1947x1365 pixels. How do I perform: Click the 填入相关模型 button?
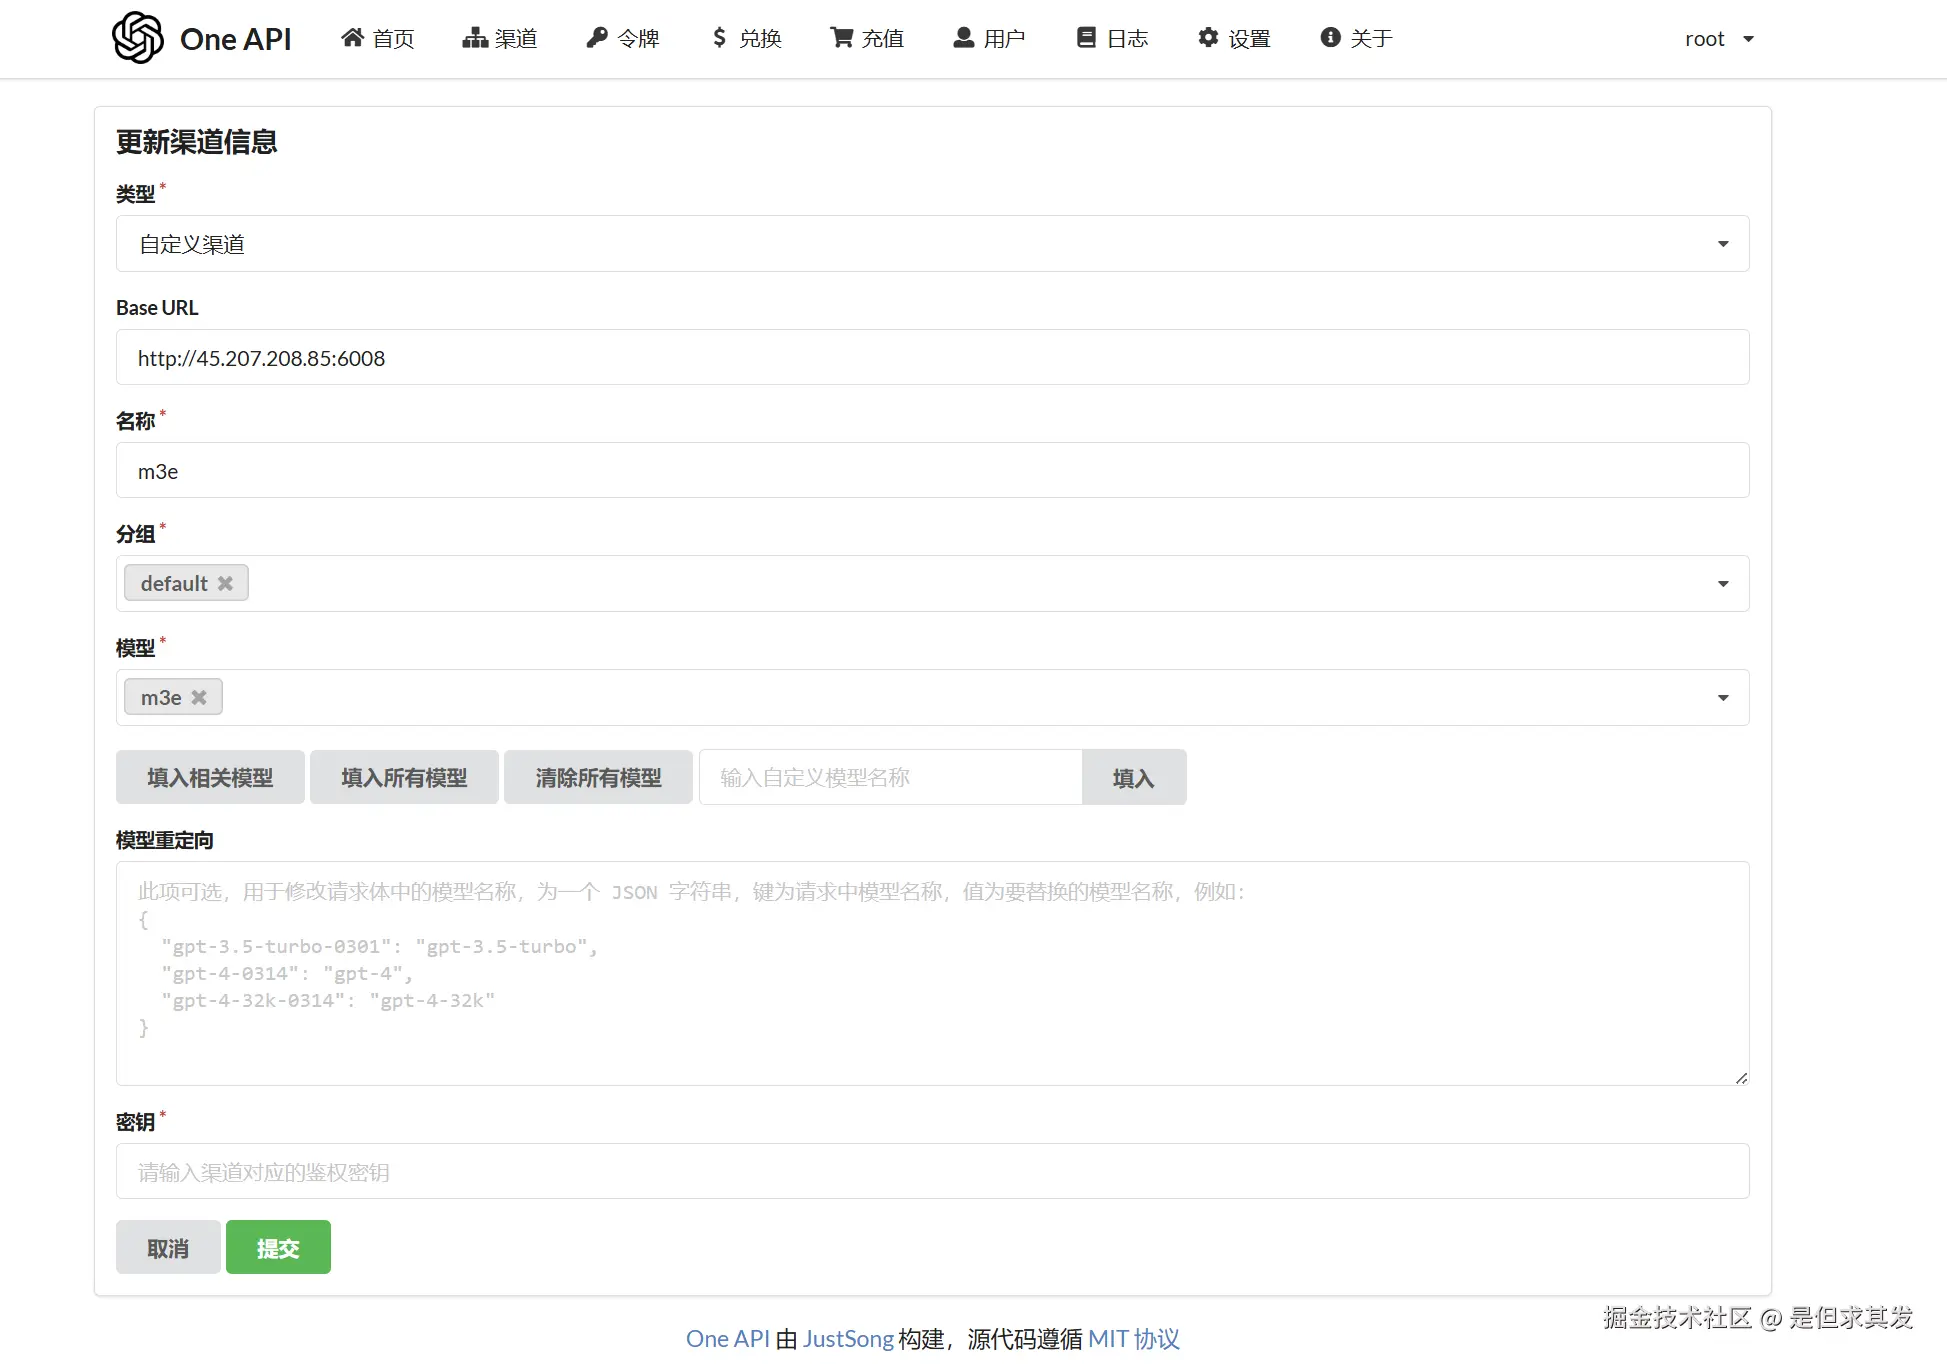tap(210, 777)
